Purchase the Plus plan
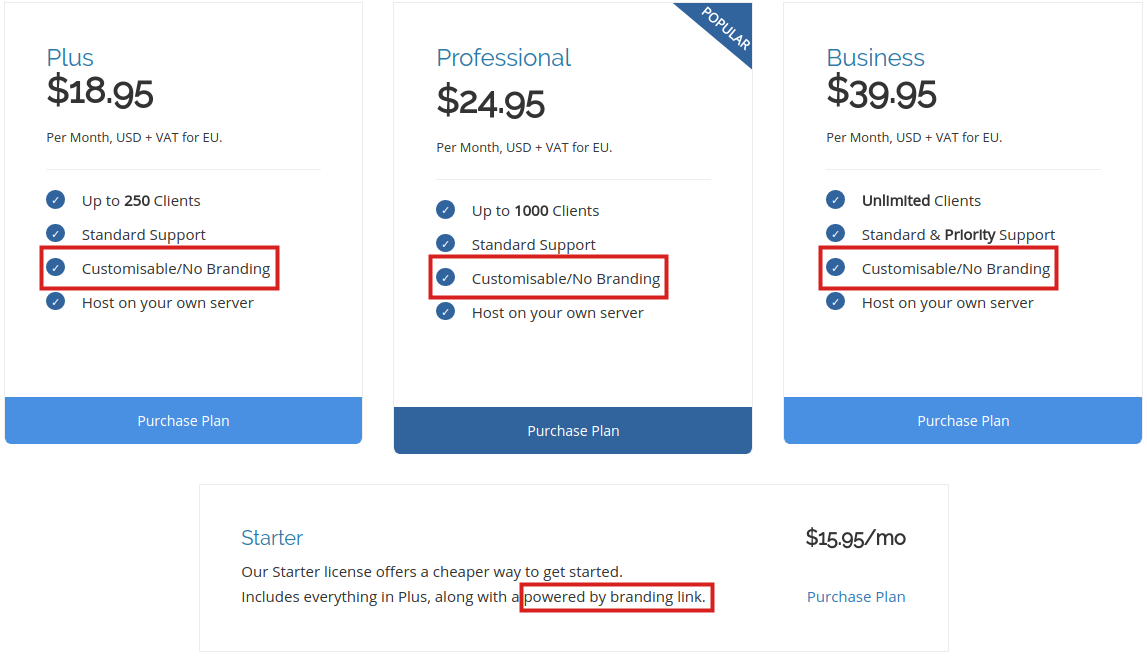This screenshot has width=1147, height=657. pos(183,421)
